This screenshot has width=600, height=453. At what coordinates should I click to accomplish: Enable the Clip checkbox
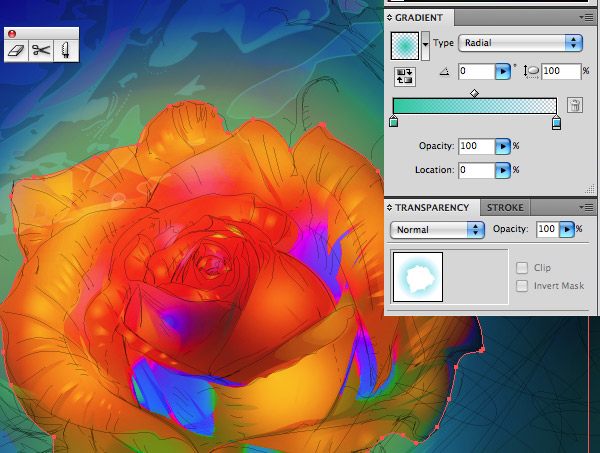(x=522, y=268)
